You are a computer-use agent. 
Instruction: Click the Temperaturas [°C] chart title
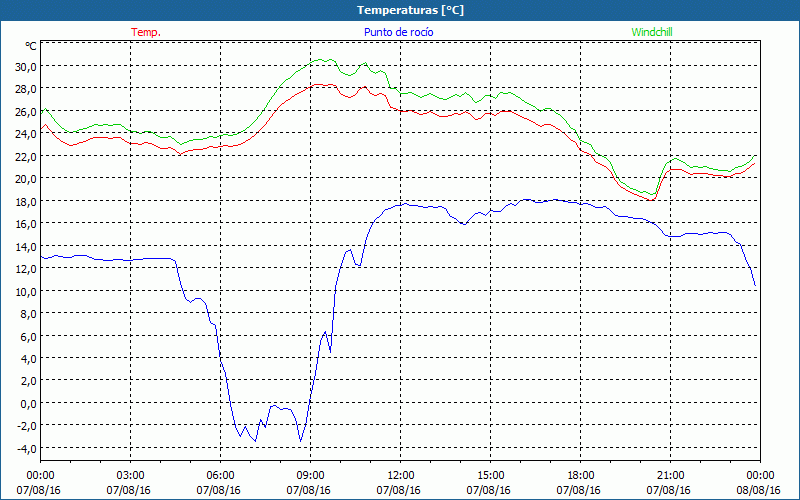(x=411, y=10)
